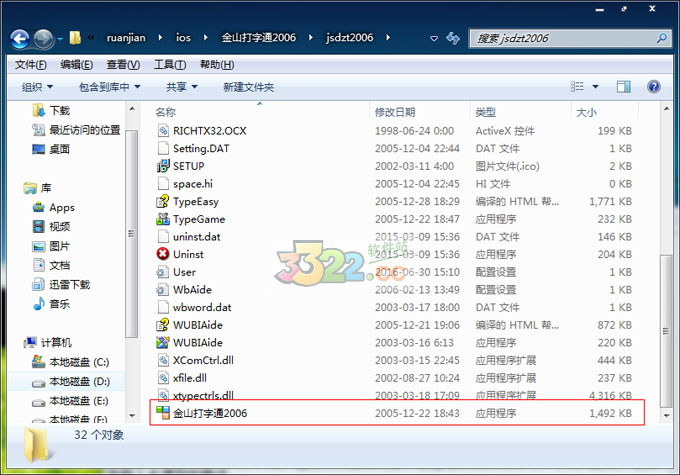Click the Back navigation arrow
The width and height of the screenshot is (680, 475).
pyautogui.click(x=20, y=39)
